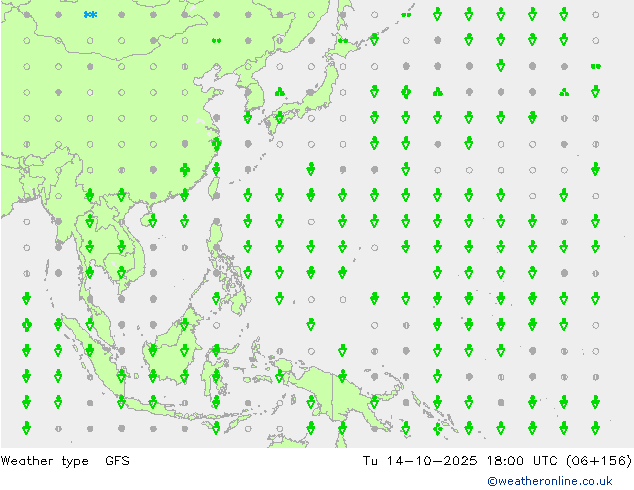Click the '(06+156)' forecast offset text
The image size is (634, 490).
(x=599, y=460)
